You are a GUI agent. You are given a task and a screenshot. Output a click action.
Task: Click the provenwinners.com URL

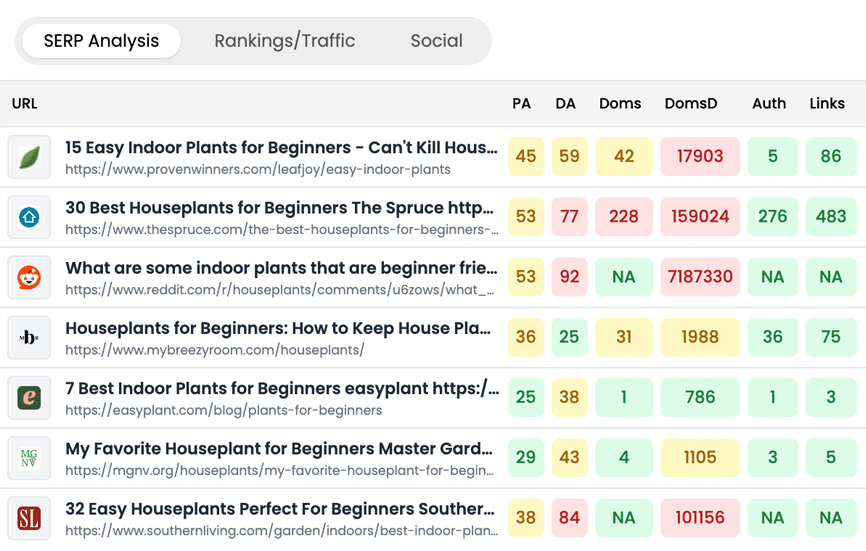click(258, 169)
